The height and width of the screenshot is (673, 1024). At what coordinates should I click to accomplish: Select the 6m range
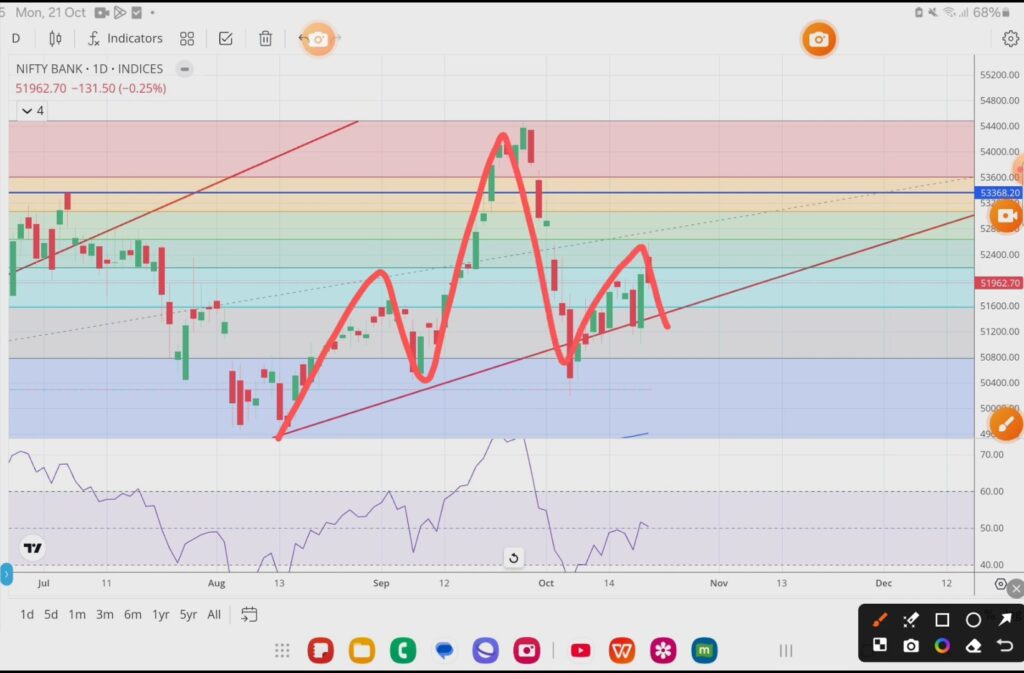[x=133, y=614]
